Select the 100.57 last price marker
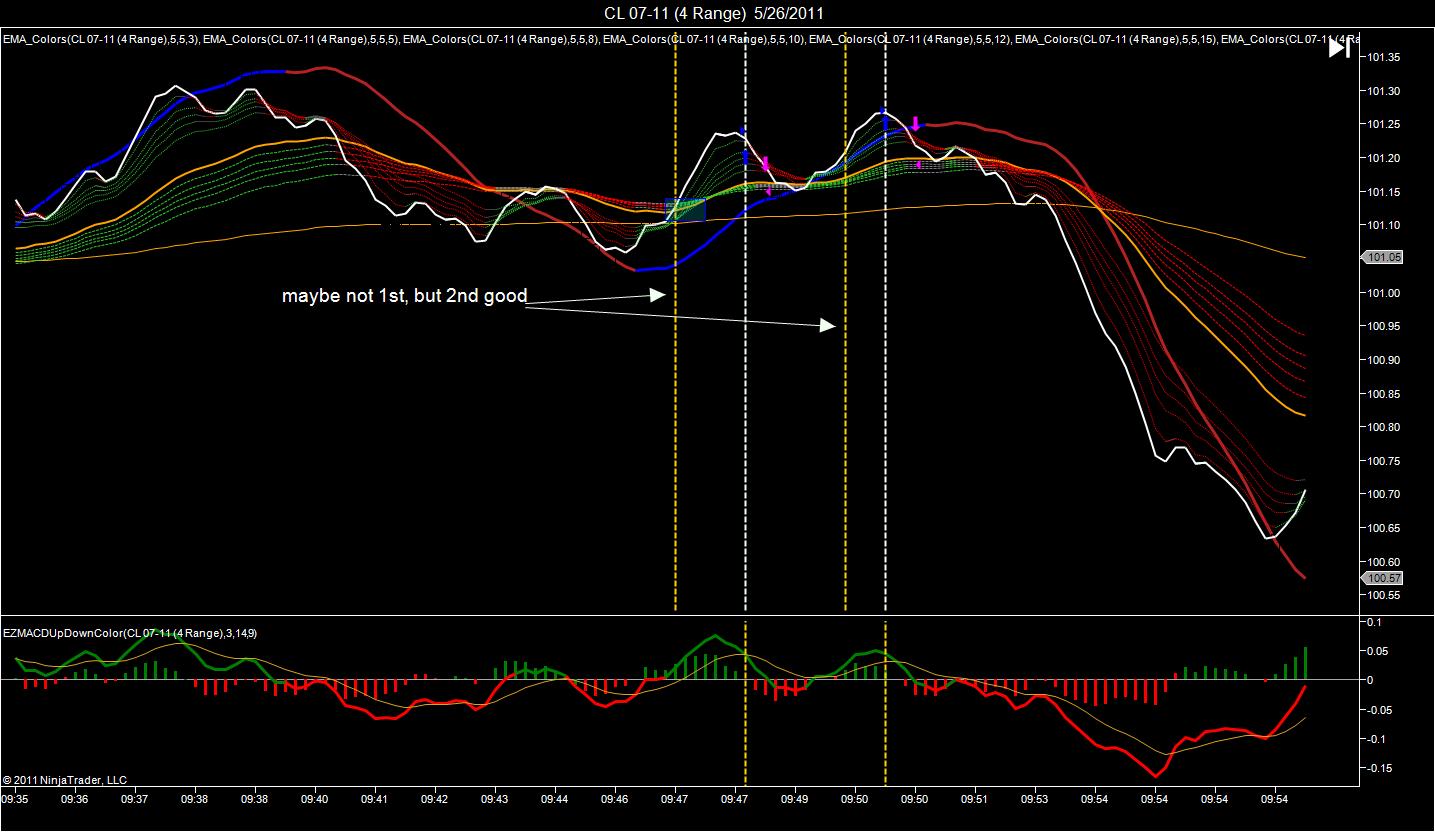The image size is (1435, 832). (1382, 578)
